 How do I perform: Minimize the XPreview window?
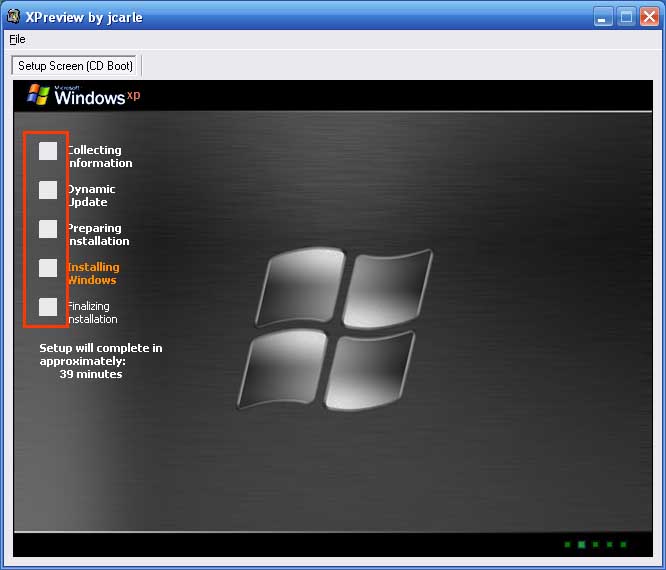(x=603, y=17)
